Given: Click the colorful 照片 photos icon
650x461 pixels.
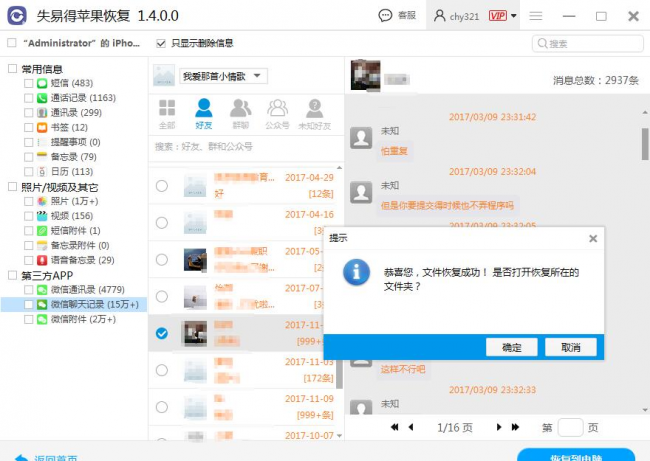Looking at the screenshot, I should (x=42, y=201).
